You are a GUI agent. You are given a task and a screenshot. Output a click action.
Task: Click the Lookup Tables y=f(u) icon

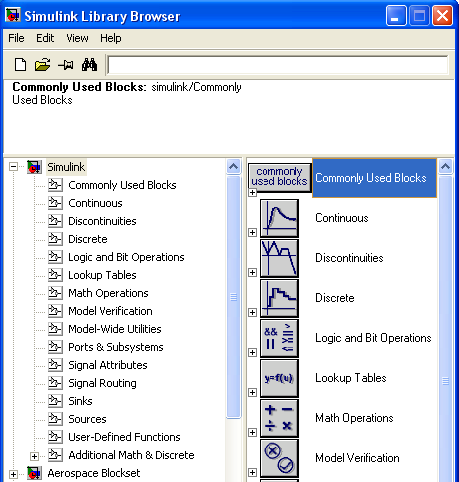pos(279,378)
